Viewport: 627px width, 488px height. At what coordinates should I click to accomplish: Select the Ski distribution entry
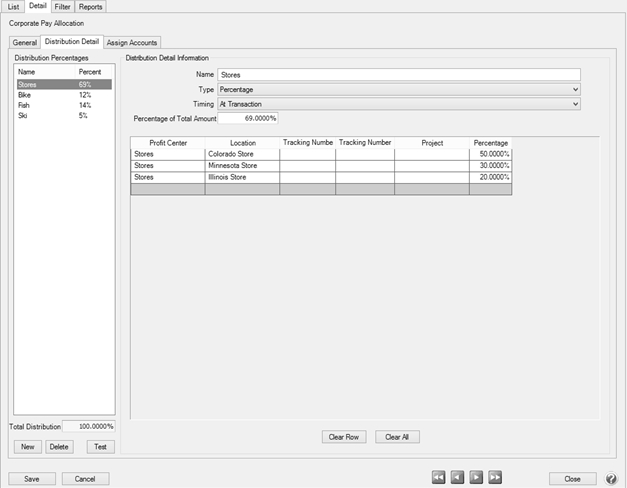pos(23,115)
